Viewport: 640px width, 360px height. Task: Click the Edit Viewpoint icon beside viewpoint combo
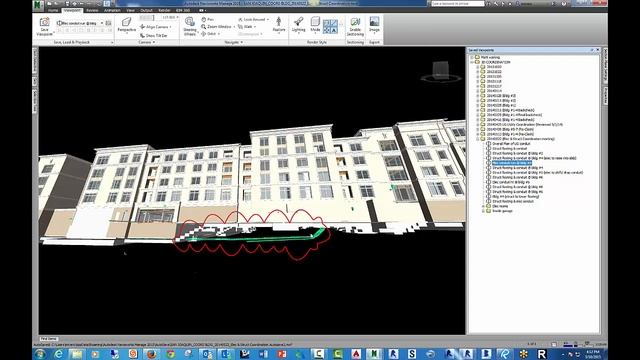tap(108, 23)
